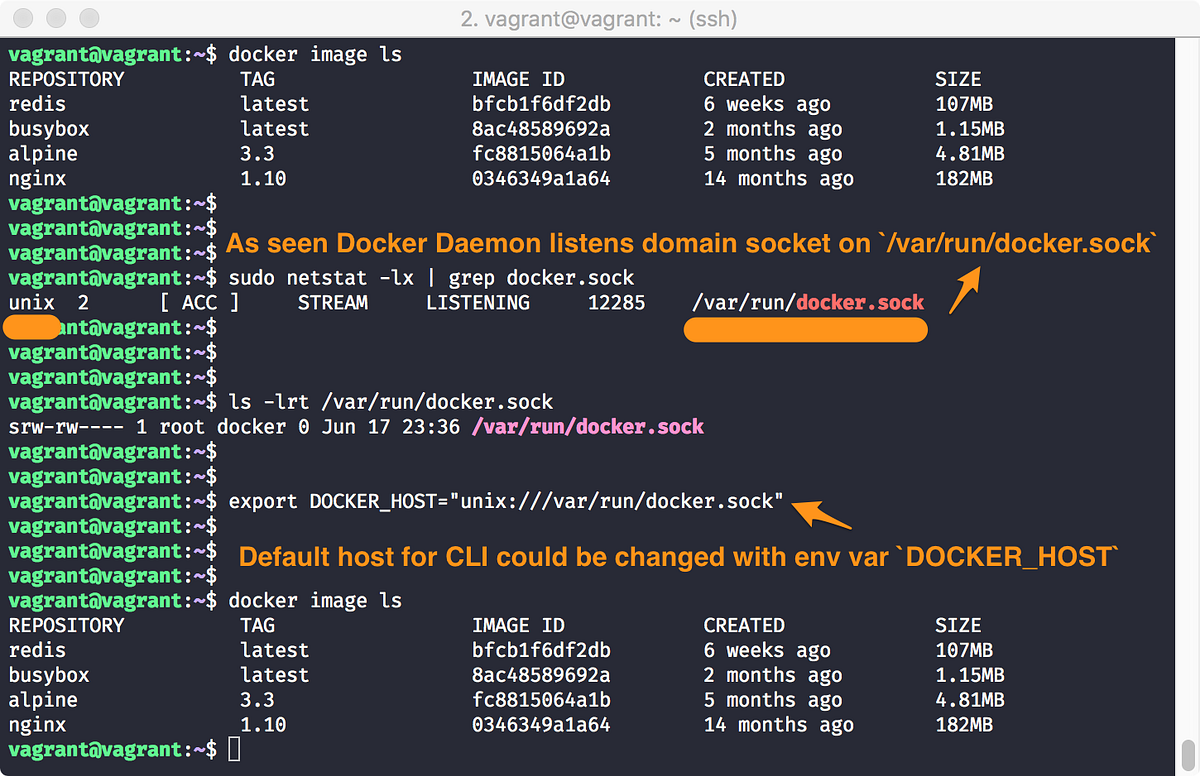Click the small orange highlight near vagrant prompt
Viewport: 1200px width, 776px height.
32,327
